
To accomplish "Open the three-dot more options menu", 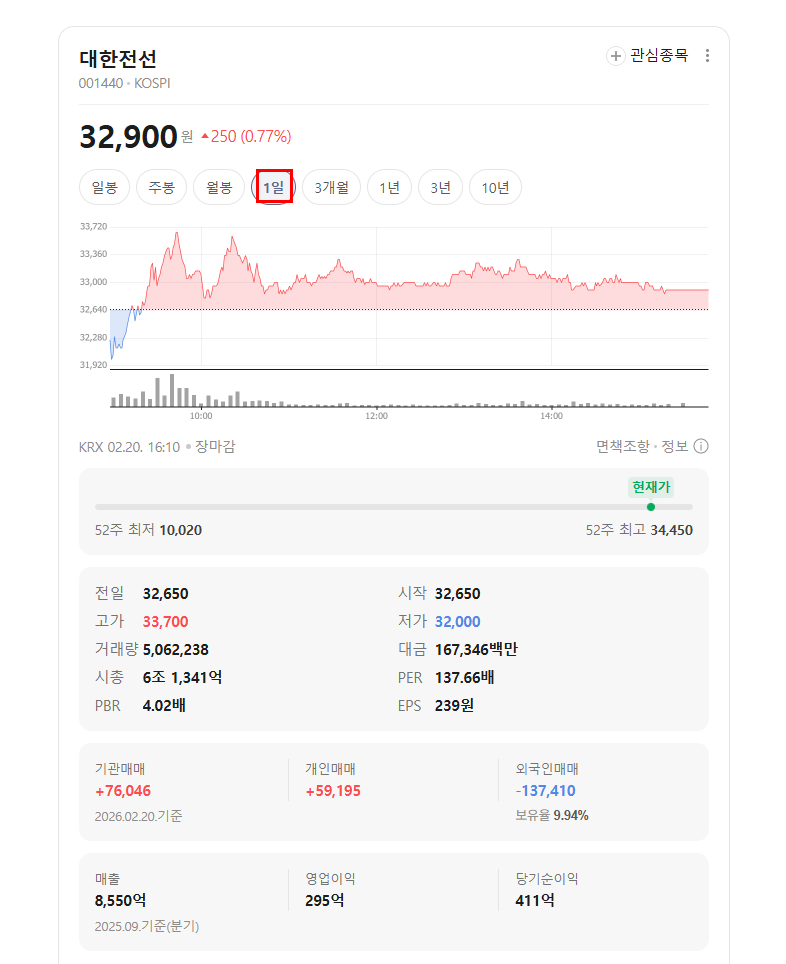I will [707, 56].
